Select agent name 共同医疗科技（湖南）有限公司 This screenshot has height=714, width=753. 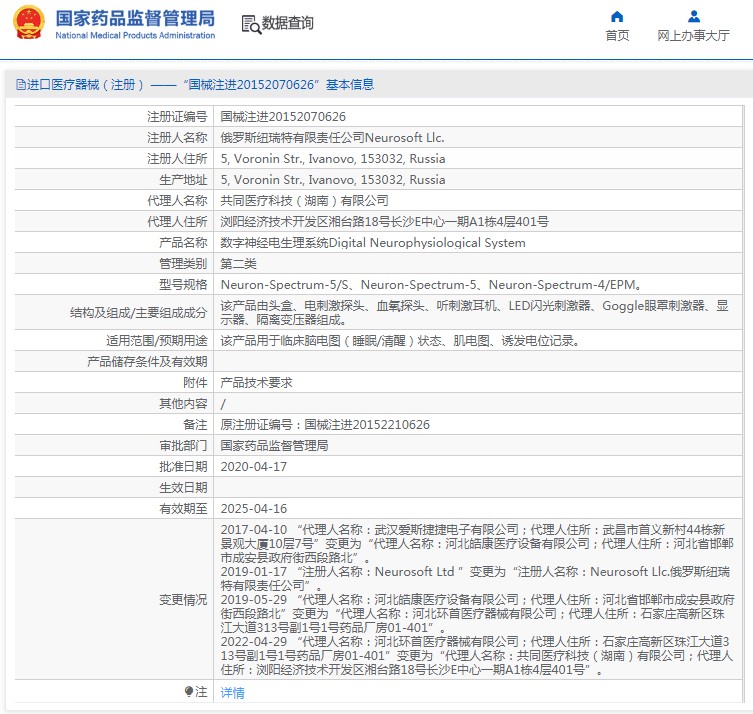click(x=304, y=201)
